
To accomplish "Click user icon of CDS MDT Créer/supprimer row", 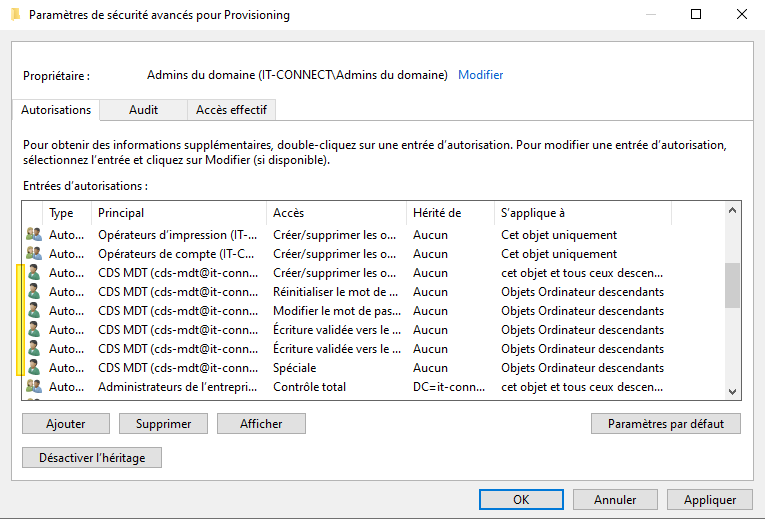I will click(34, 273).
